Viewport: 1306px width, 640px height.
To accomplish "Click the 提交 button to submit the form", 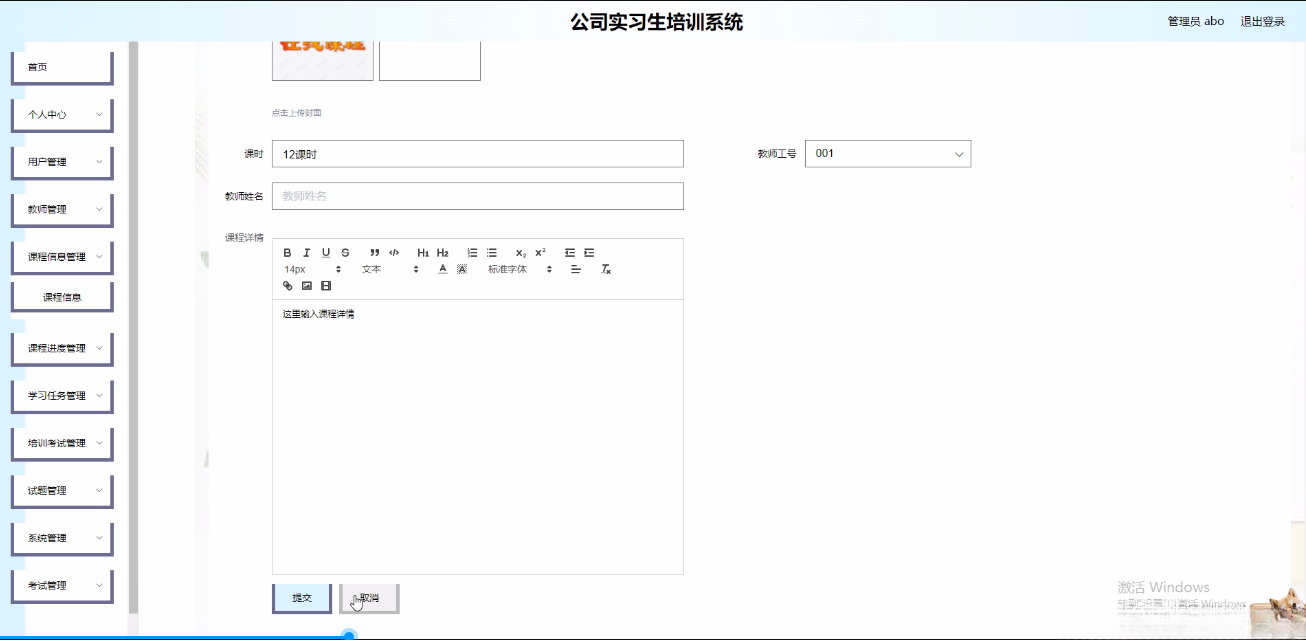I will click(300, 597).
